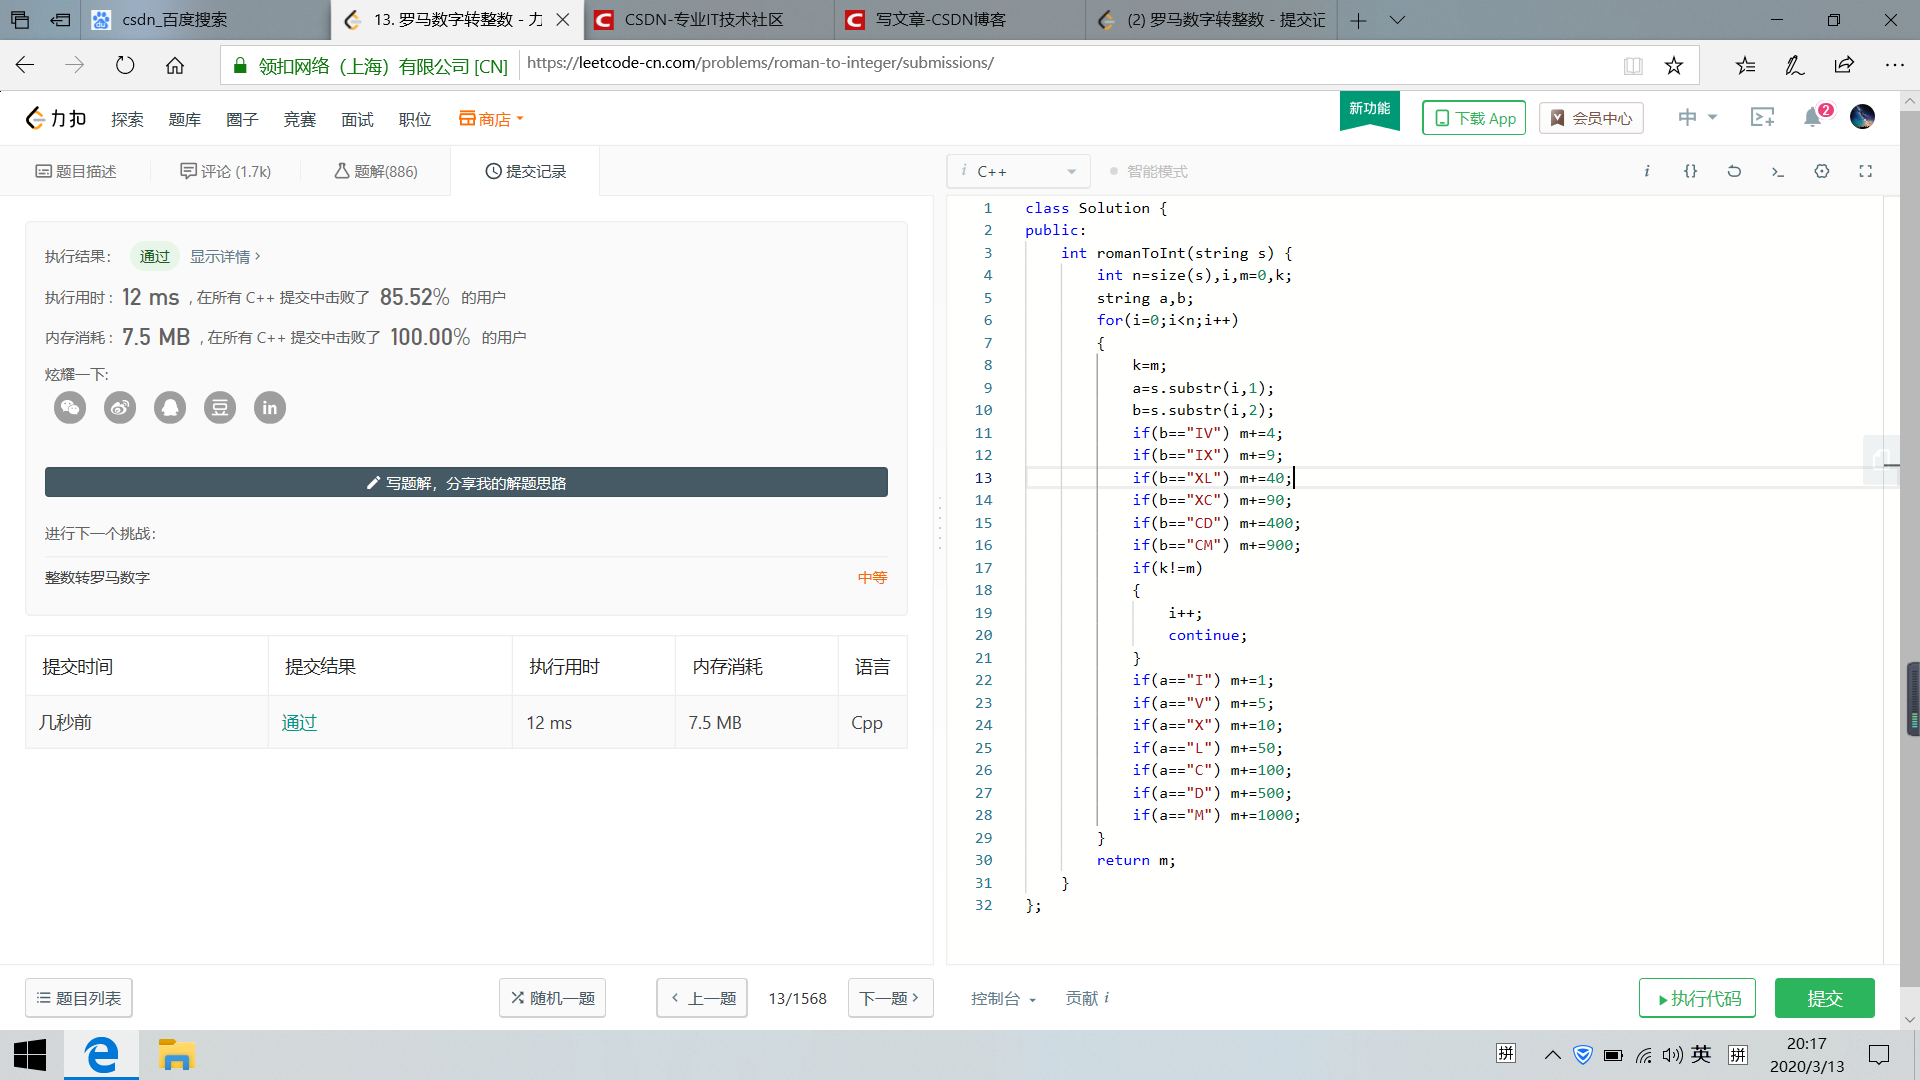Click the WeChat share icon
The image size is (1920, 1080).
pyautogui.click(x=70, y=408)
